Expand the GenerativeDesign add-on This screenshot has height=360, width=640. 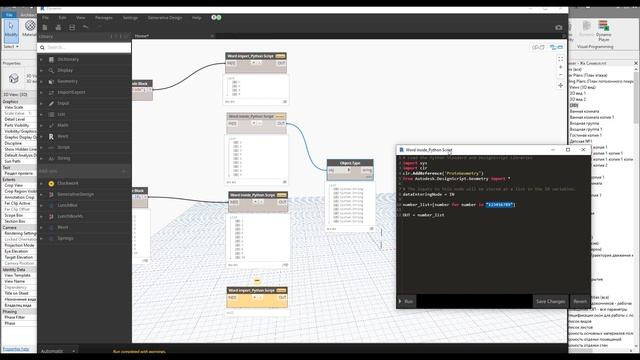[x=41, y=195]
